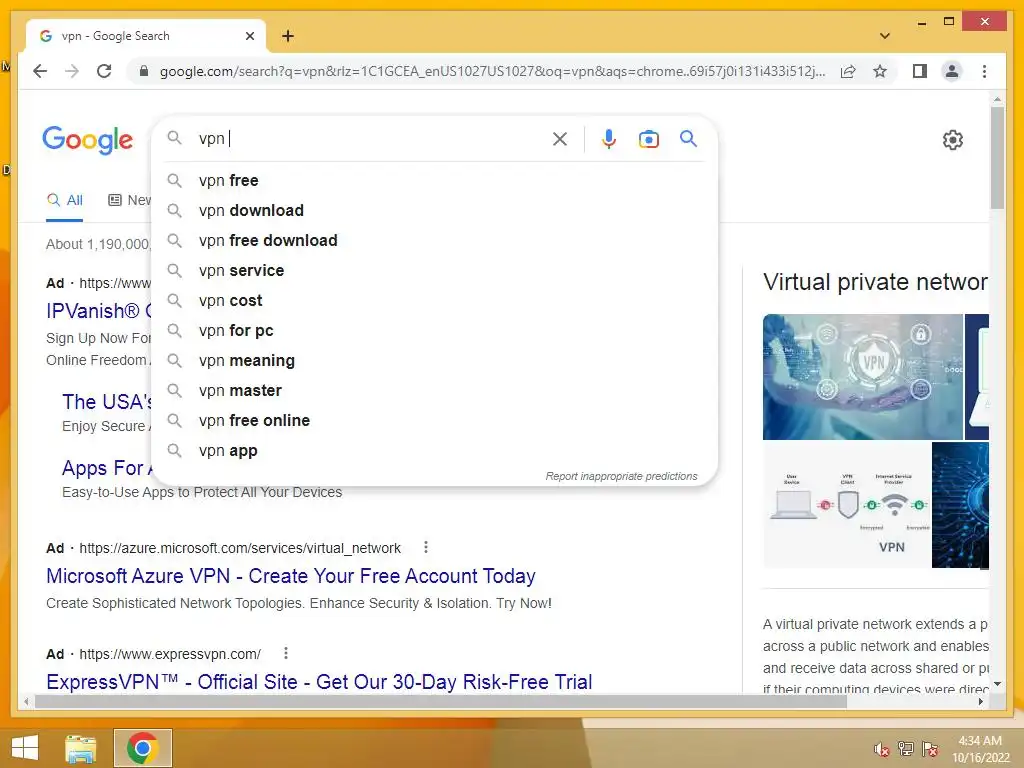The height and width of the screenshot is (768, 1024).
Task: Go to Google homepage via logo
Action: pos(88,140)
